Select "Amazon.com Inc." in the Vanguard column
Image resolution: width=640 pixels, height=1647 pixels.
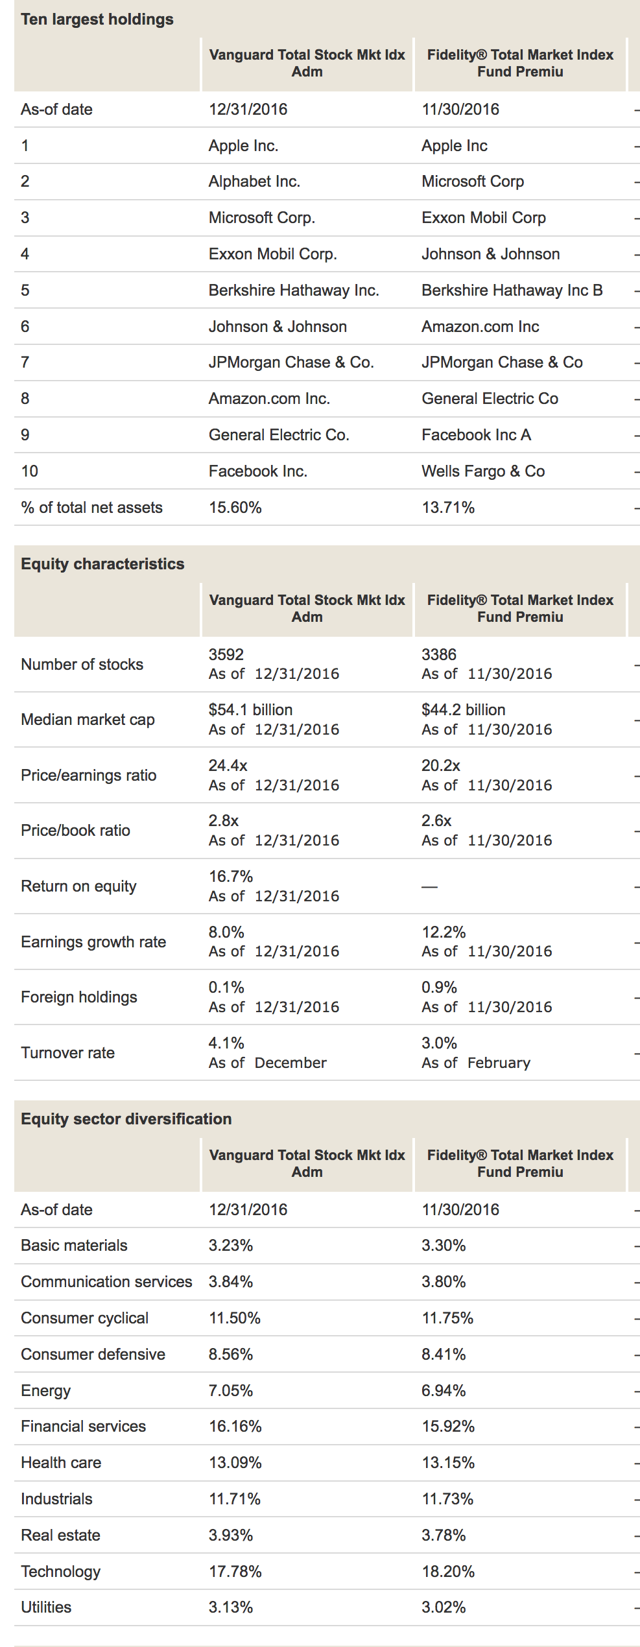pos(269,399)
